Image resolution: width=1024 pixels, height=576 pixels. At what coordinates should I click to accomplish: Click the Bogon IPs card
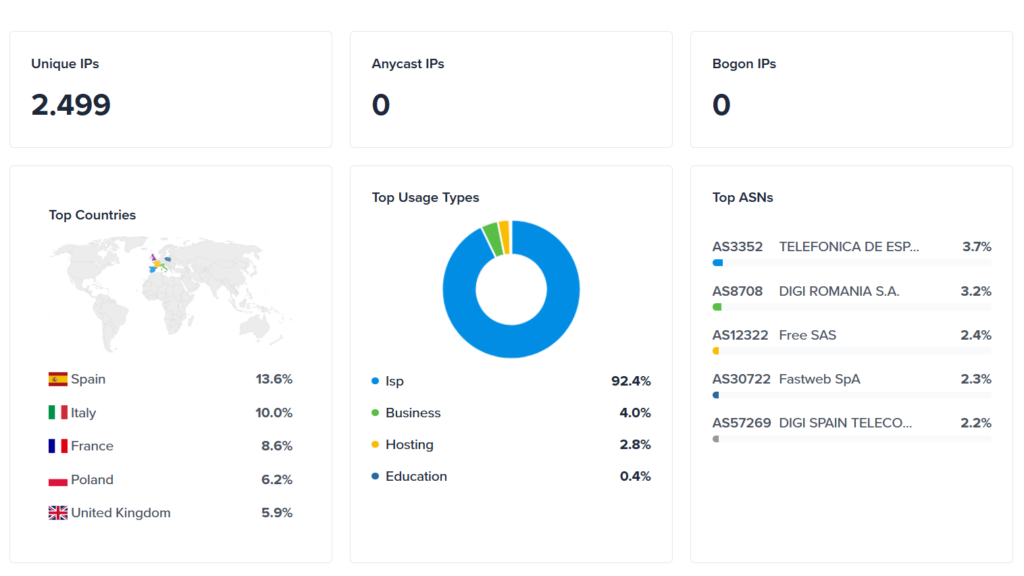point(851,89)
